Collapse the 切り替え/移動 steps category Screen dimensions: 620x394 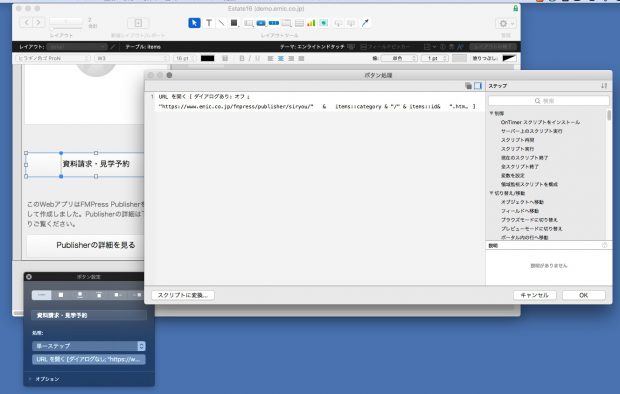tap(491, 193)
